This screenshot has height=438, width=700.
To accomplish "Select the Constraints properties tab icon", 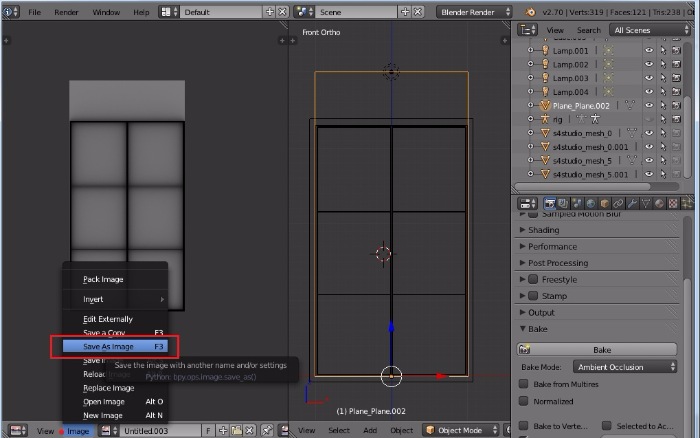I will point(618,204).
